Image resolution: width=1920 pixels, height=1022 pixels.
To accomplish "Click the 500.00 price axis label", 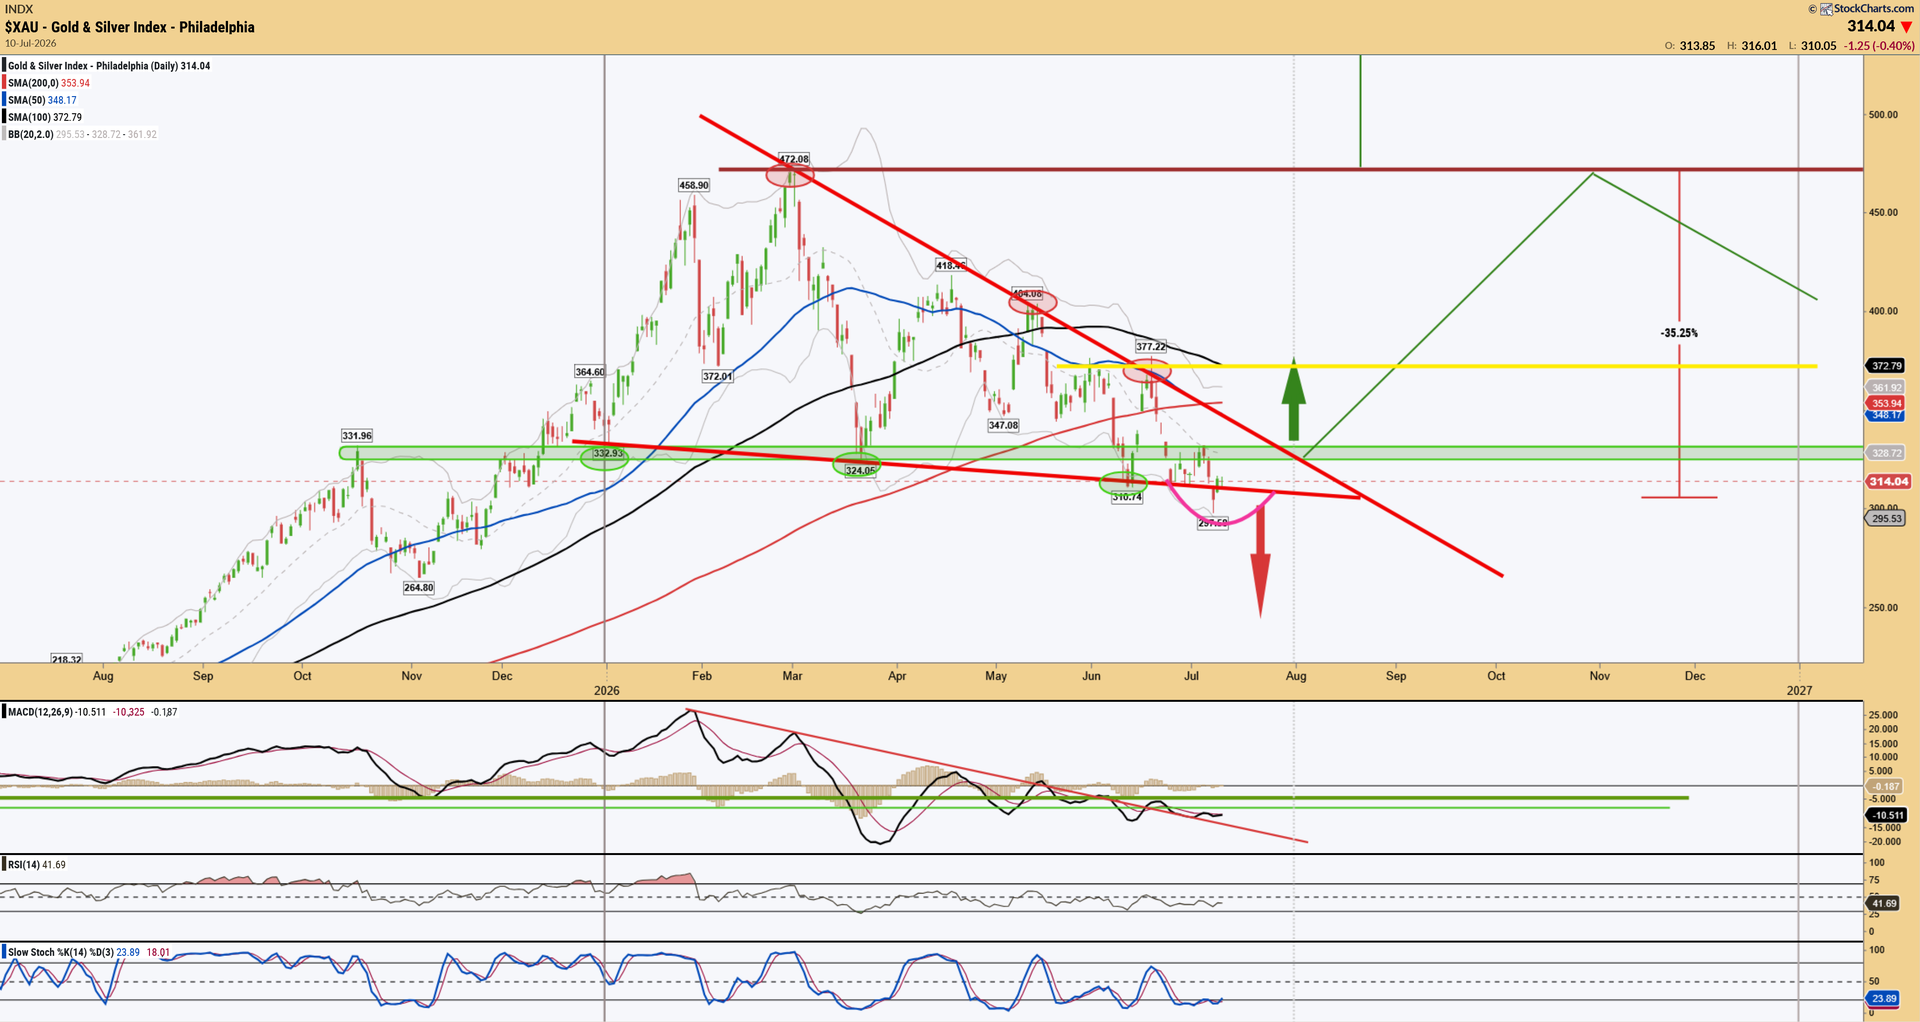I will coord(1883,115).
